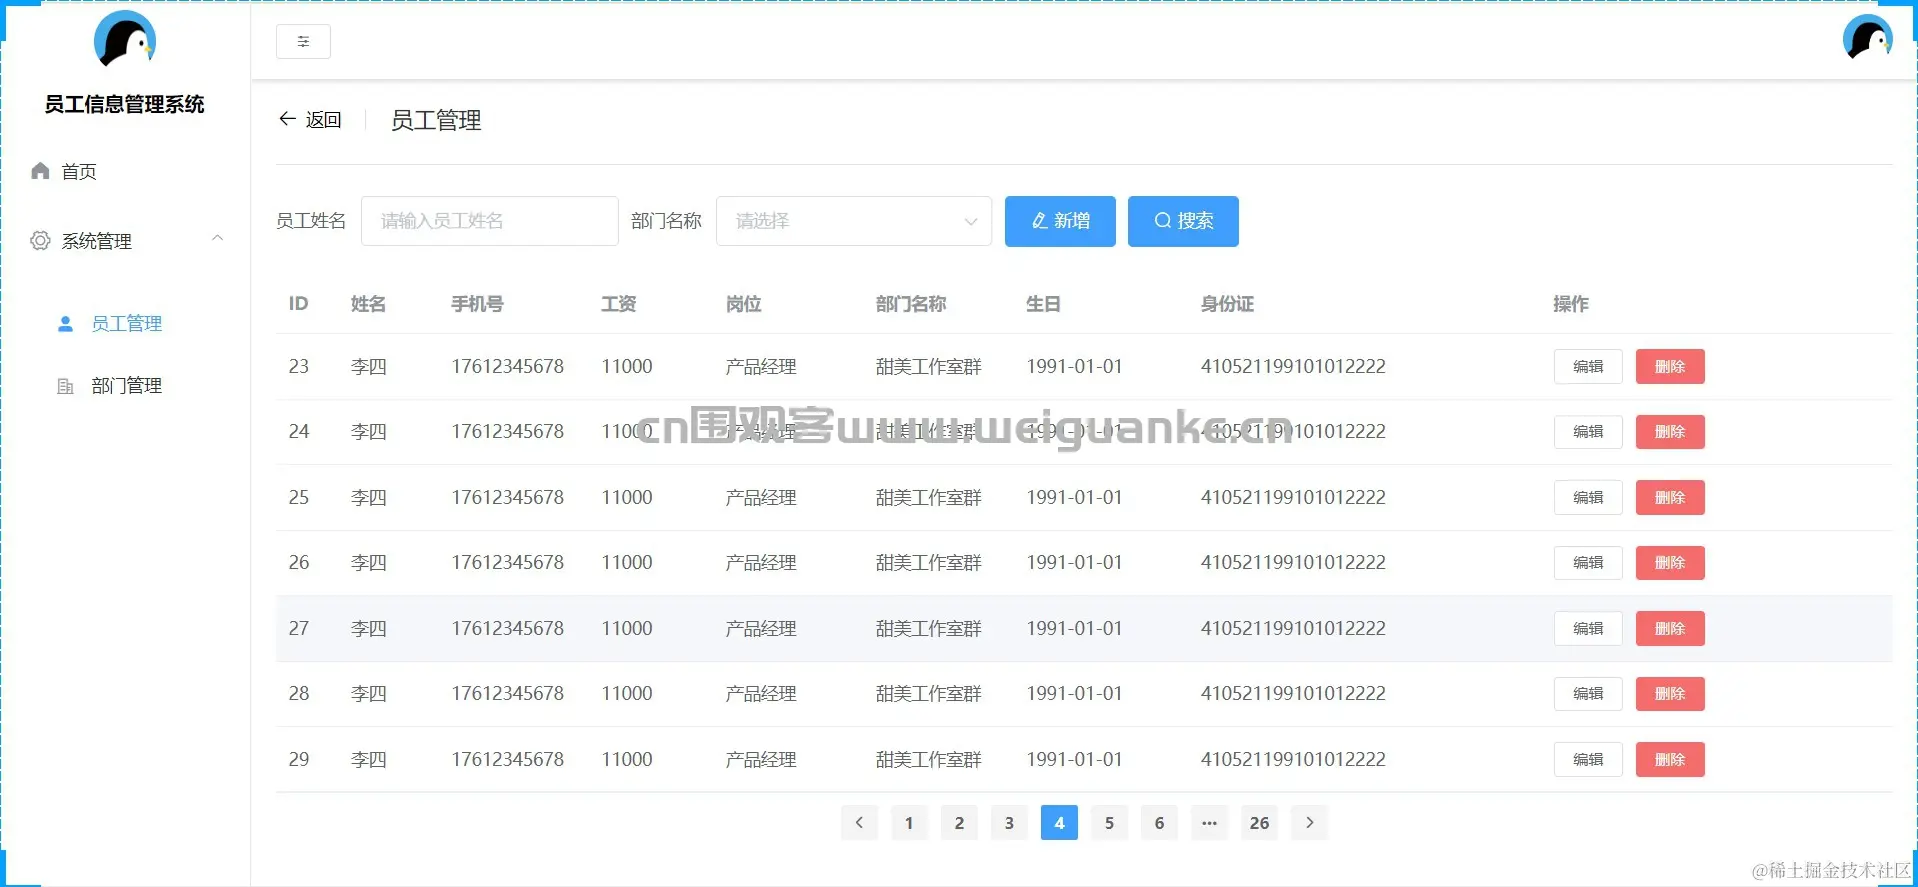
Task: Click the 返回 link
Action: tap(323, 120)
